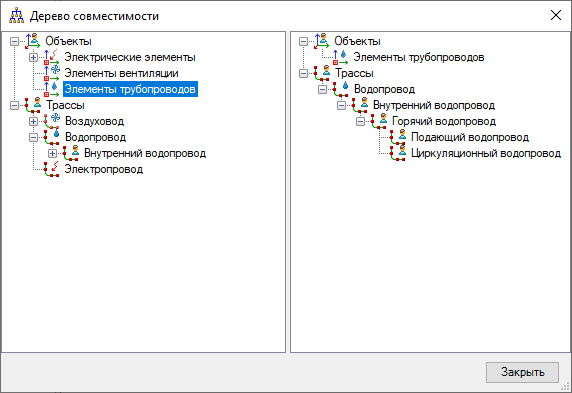Click the Воздуховод route icon

point(52,122)
